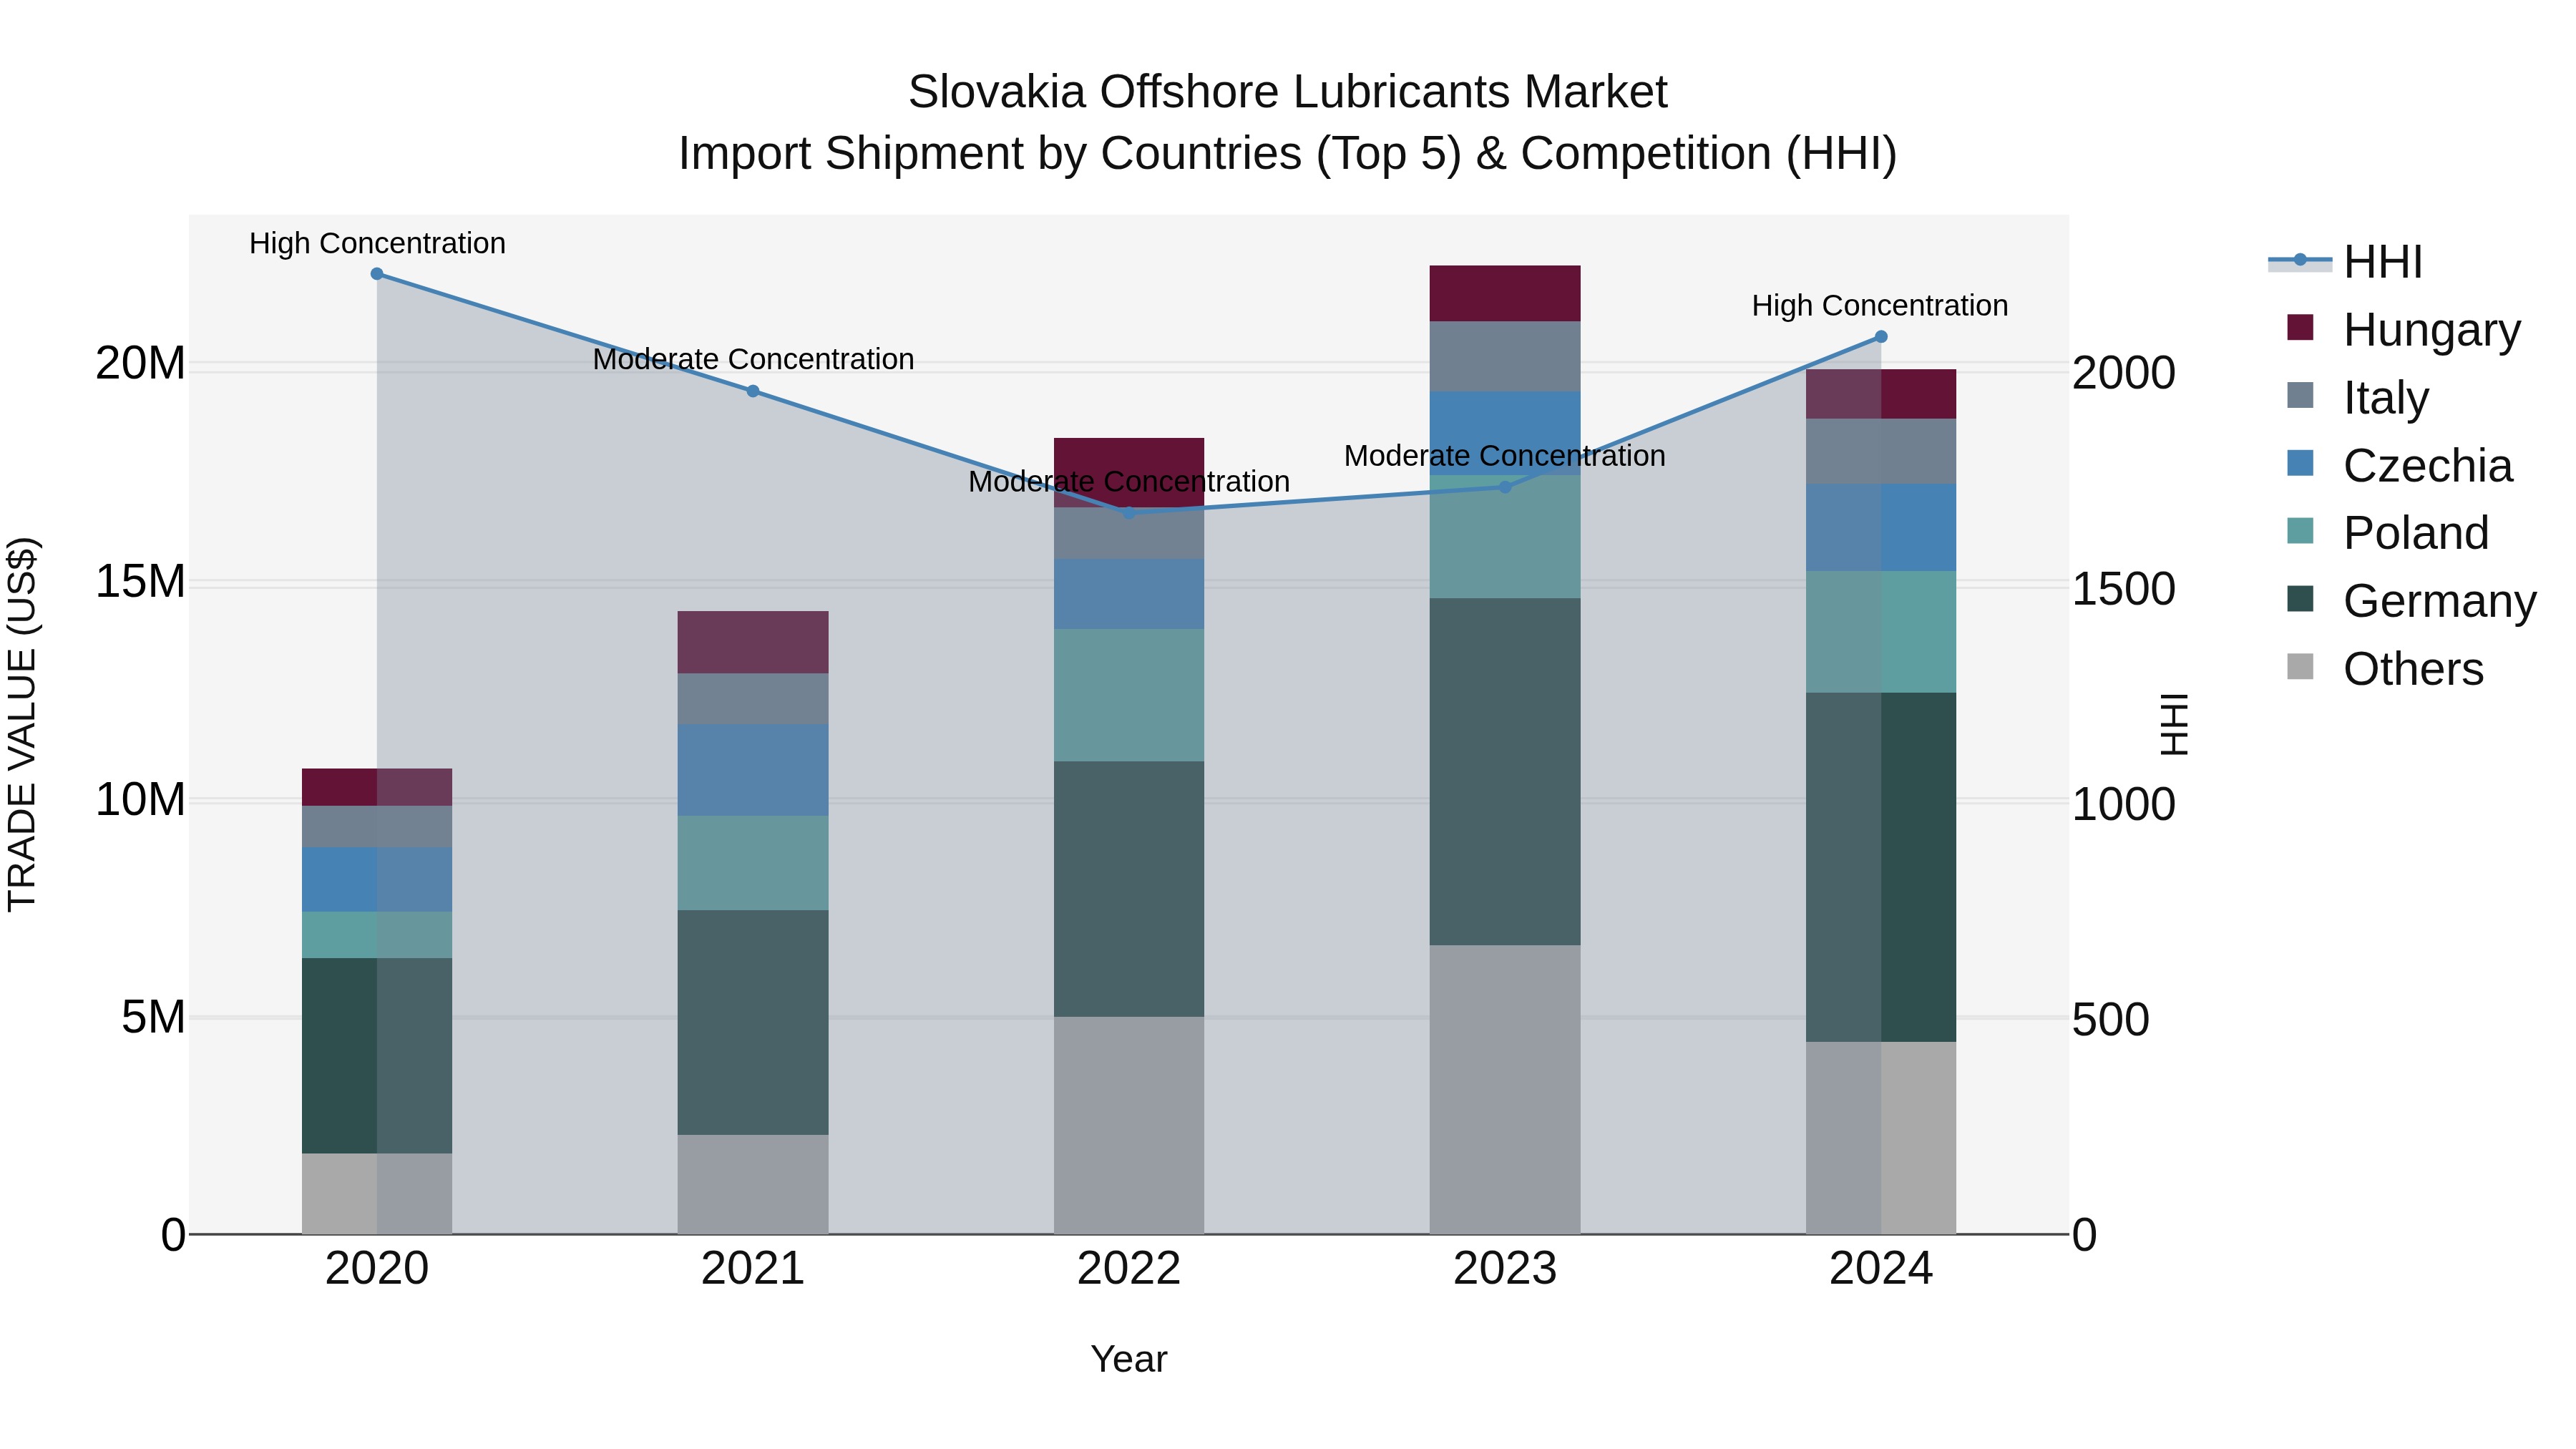Toggle the Others legend entry
Viewport: 2576px width, 1449px height.
(2386, 668)
